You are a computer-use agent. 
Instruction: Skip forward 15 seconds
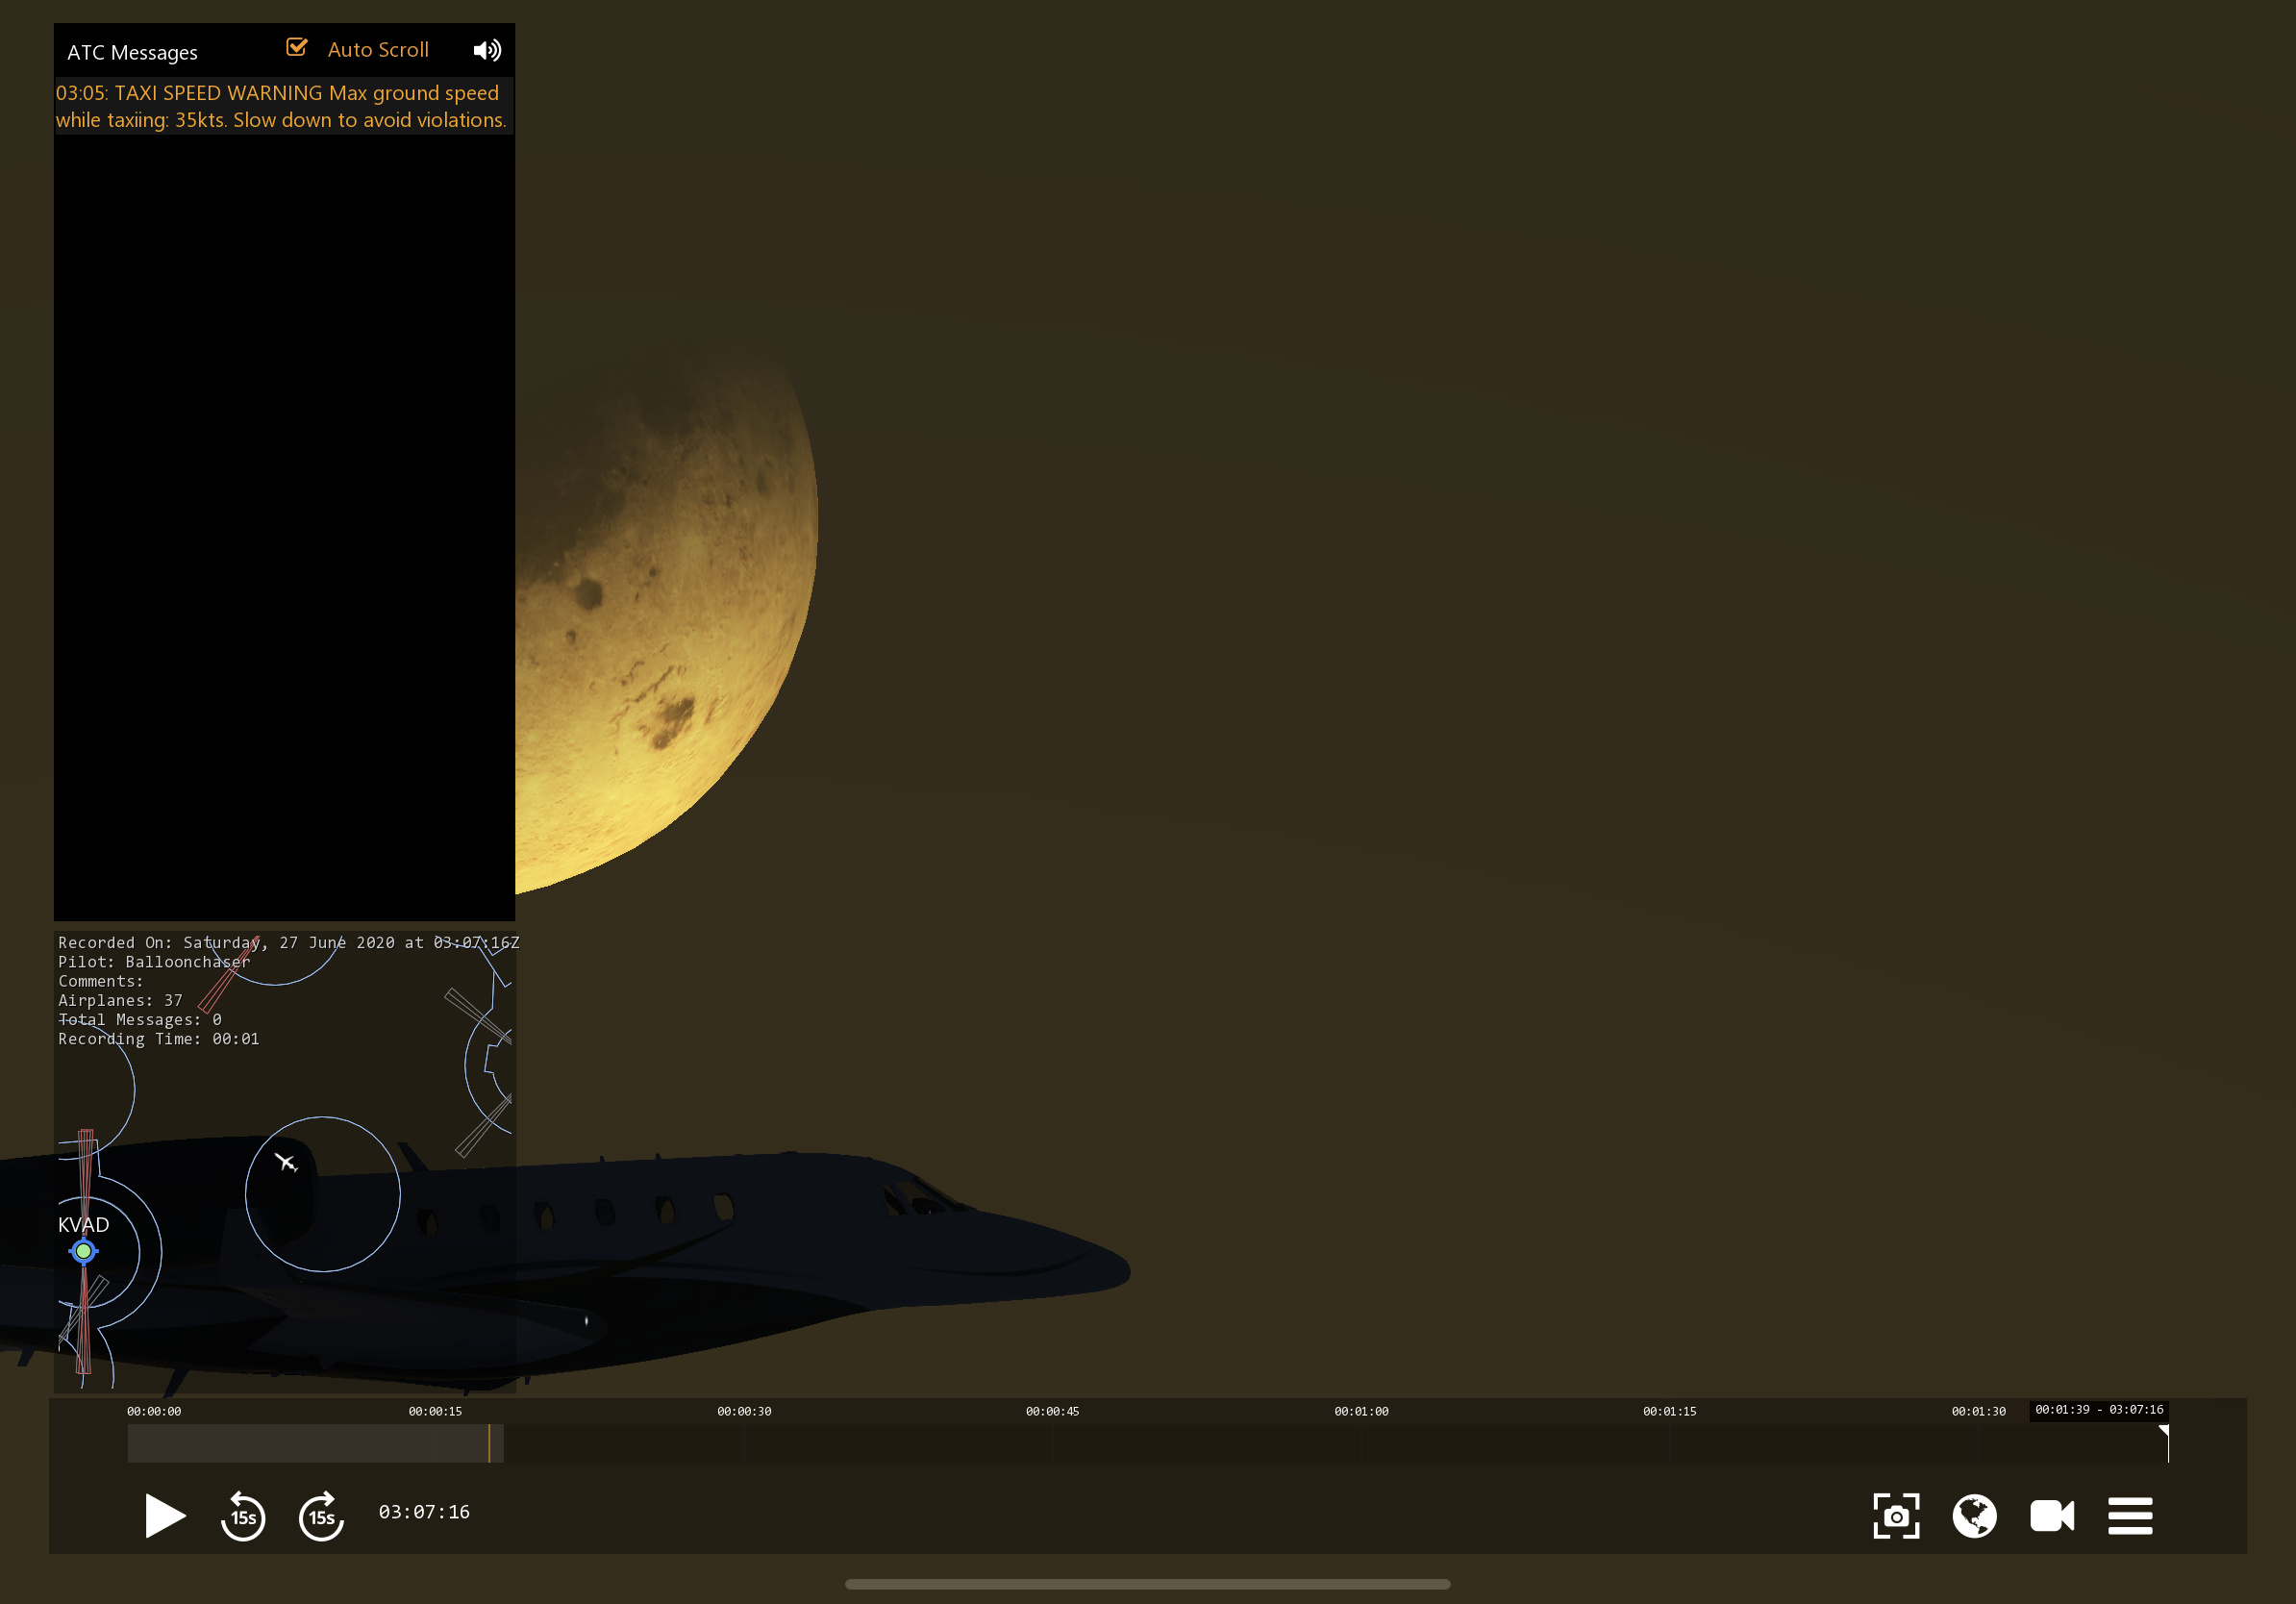pos(321,1516)
